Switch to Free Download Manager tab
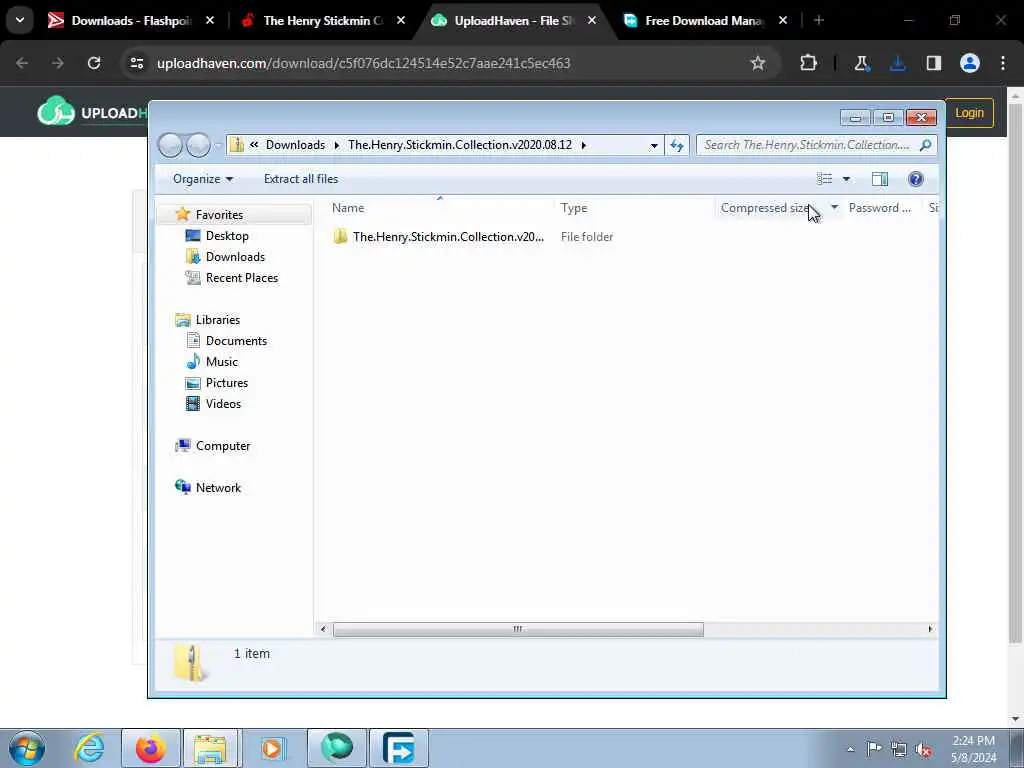The height and width of the screenshot is (768, 1024). point(704,21)
